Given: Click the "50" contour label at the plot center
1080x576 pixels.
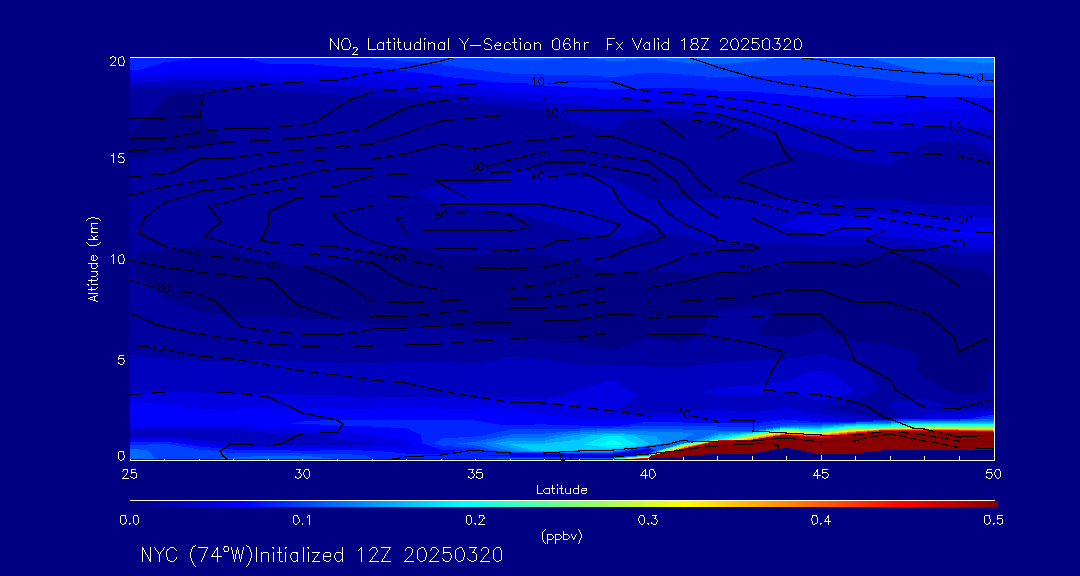Looking at the screenshot, I should (x=442, y=216).
